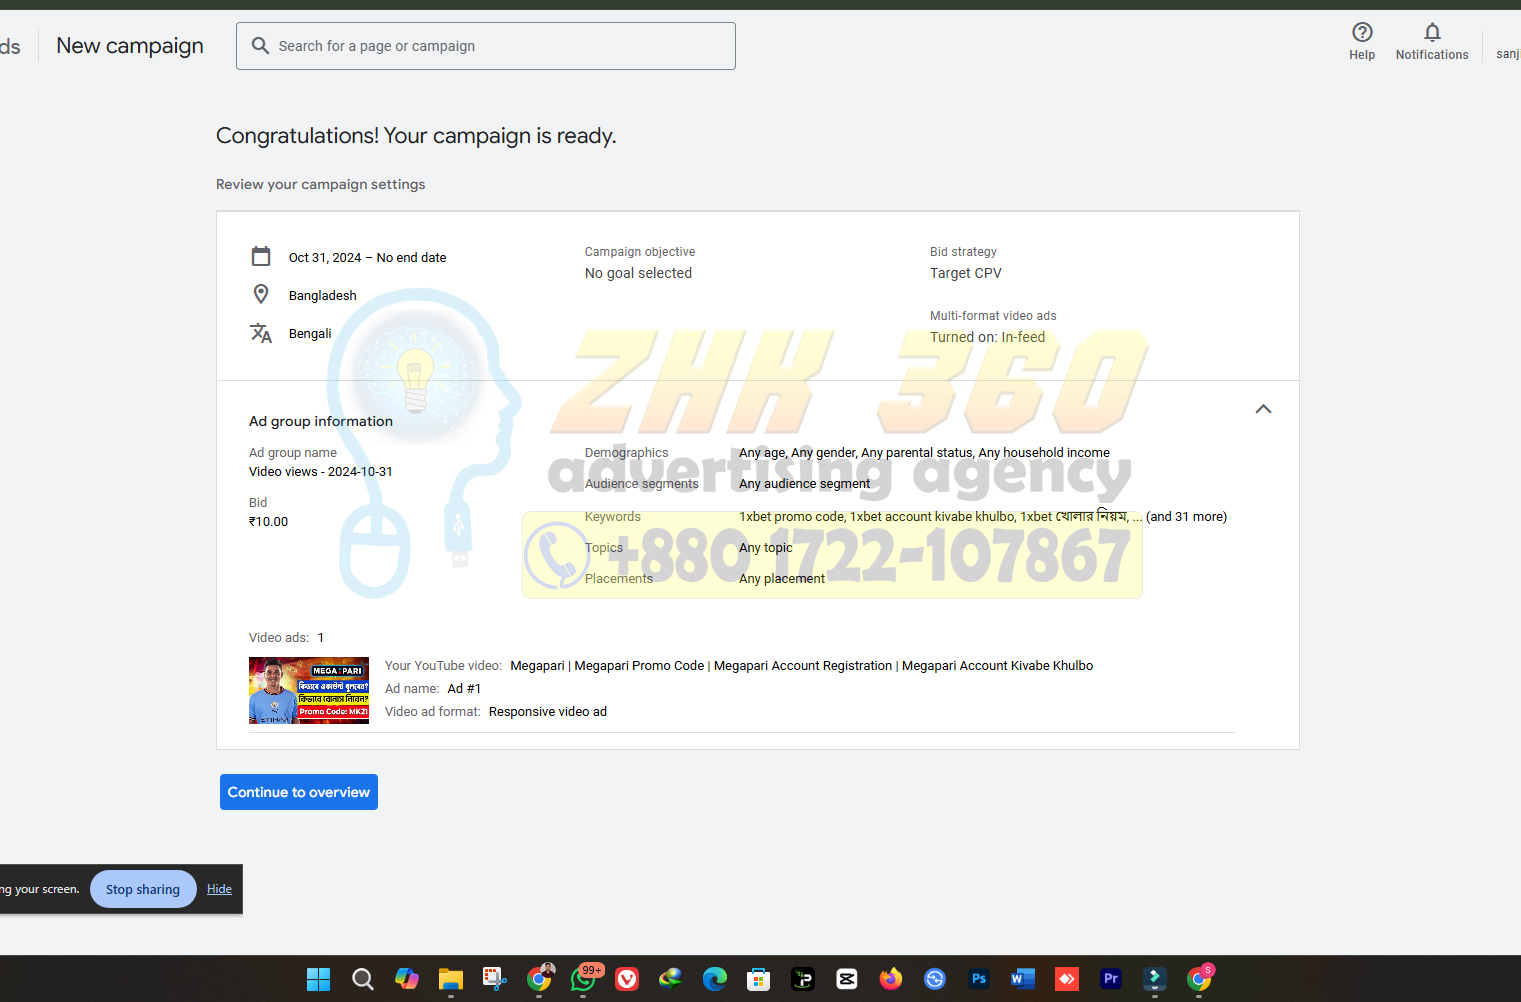Open Filmora from the taskbar

[1155, 979]
